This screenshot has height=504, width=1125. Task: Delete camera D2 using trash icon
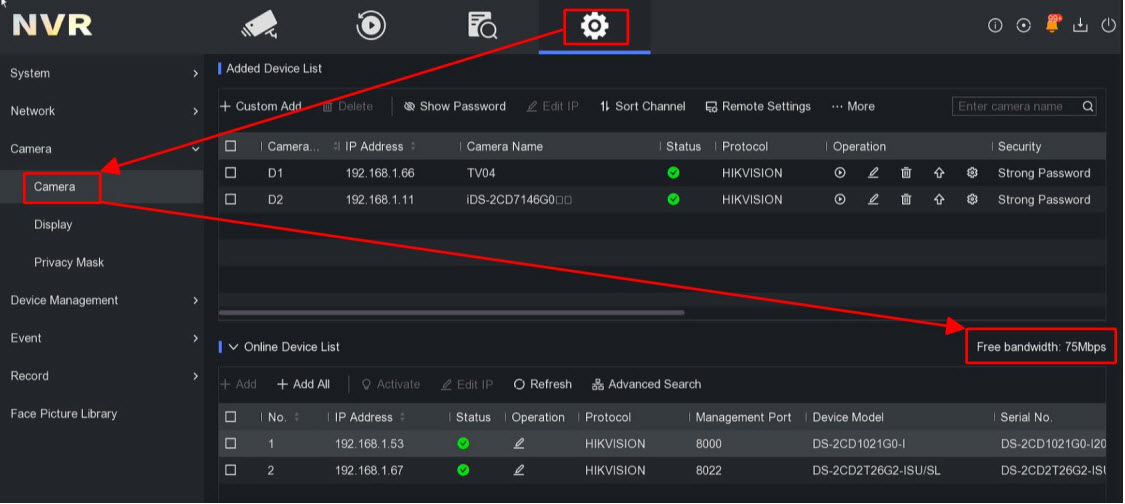tap(906, 200)
